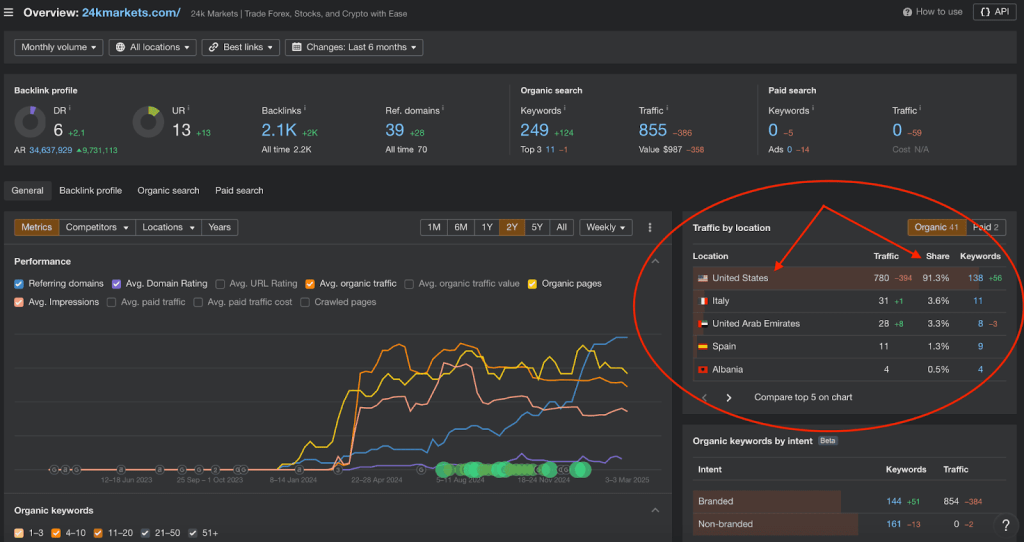Toggle the Avg. Domain Rating checkbox
The image size is (1024, 542).
116,283
